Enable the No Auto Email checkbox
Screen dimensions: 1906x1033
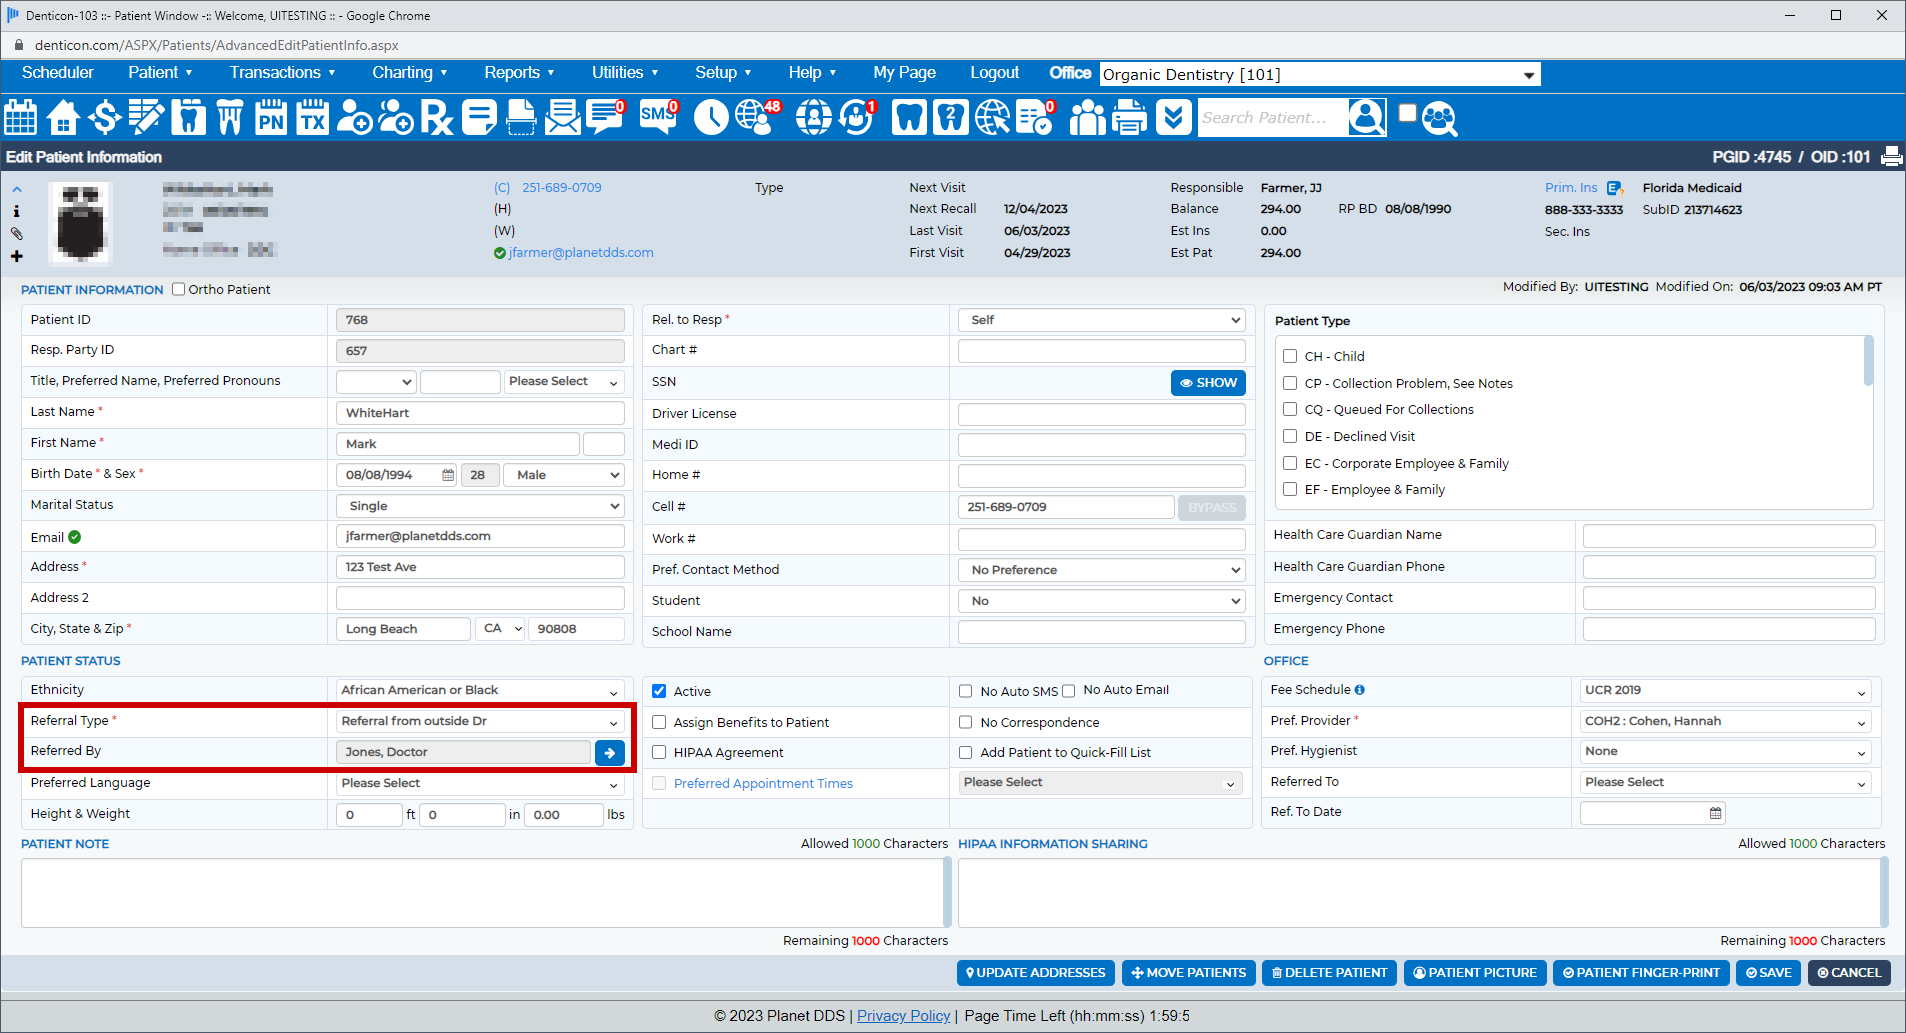(x=1068, y=691)
